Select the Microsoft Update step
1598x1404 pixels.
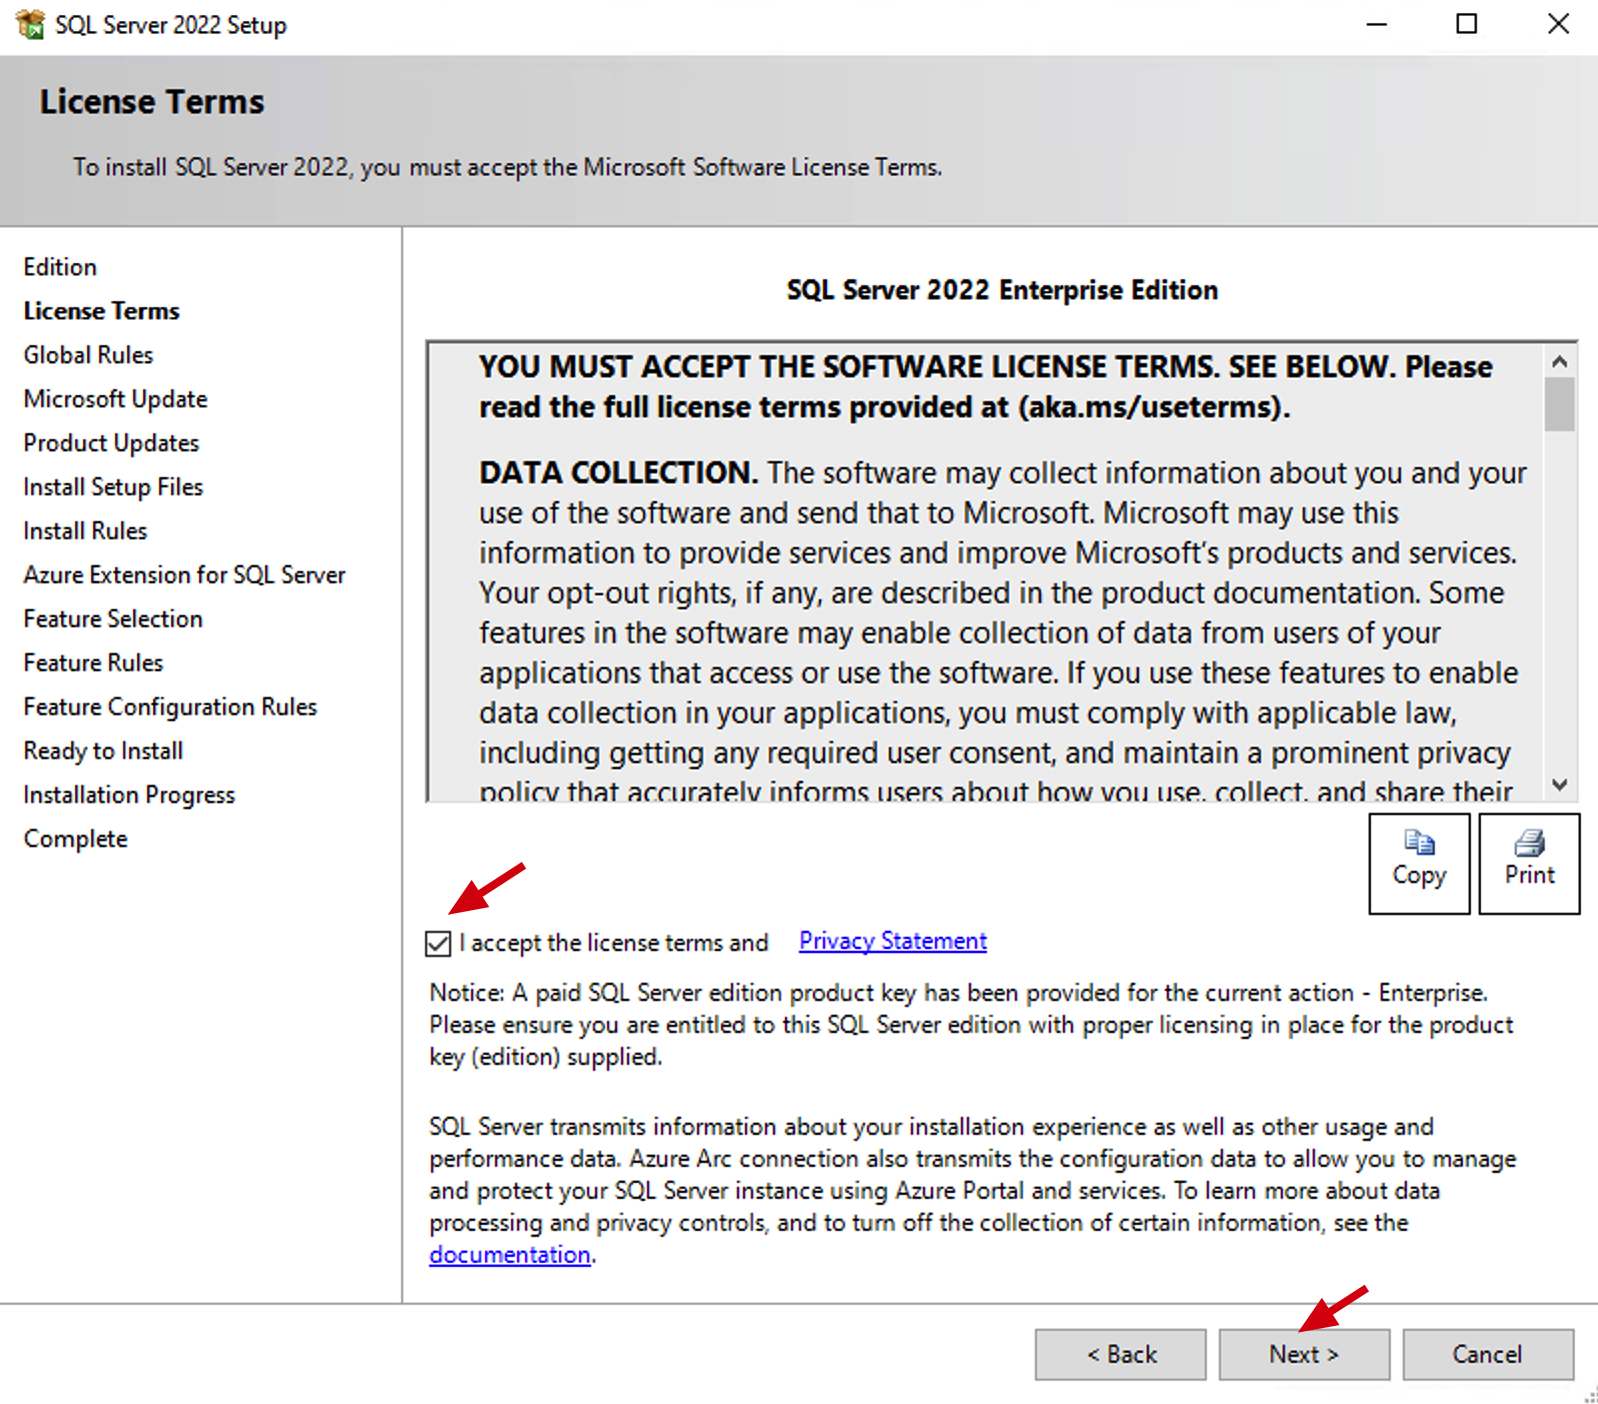point(115,399)
